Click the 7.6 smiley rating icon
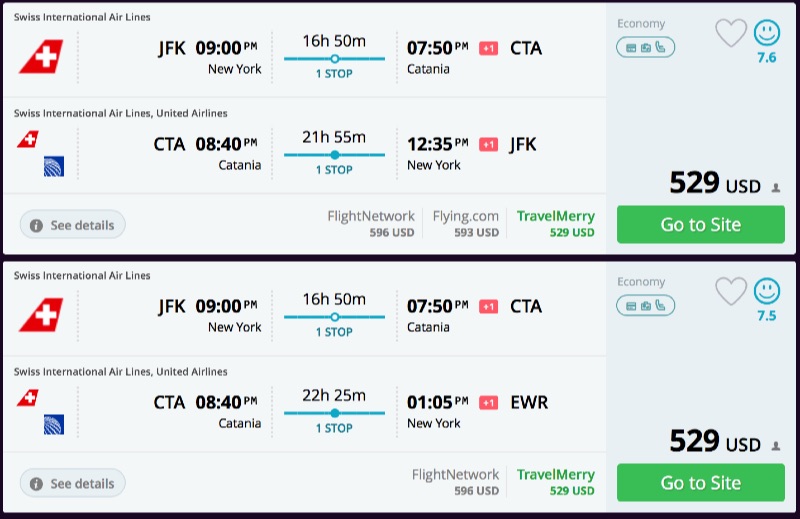The height and width of the screenshot is (519, 800). click(767, 34)
